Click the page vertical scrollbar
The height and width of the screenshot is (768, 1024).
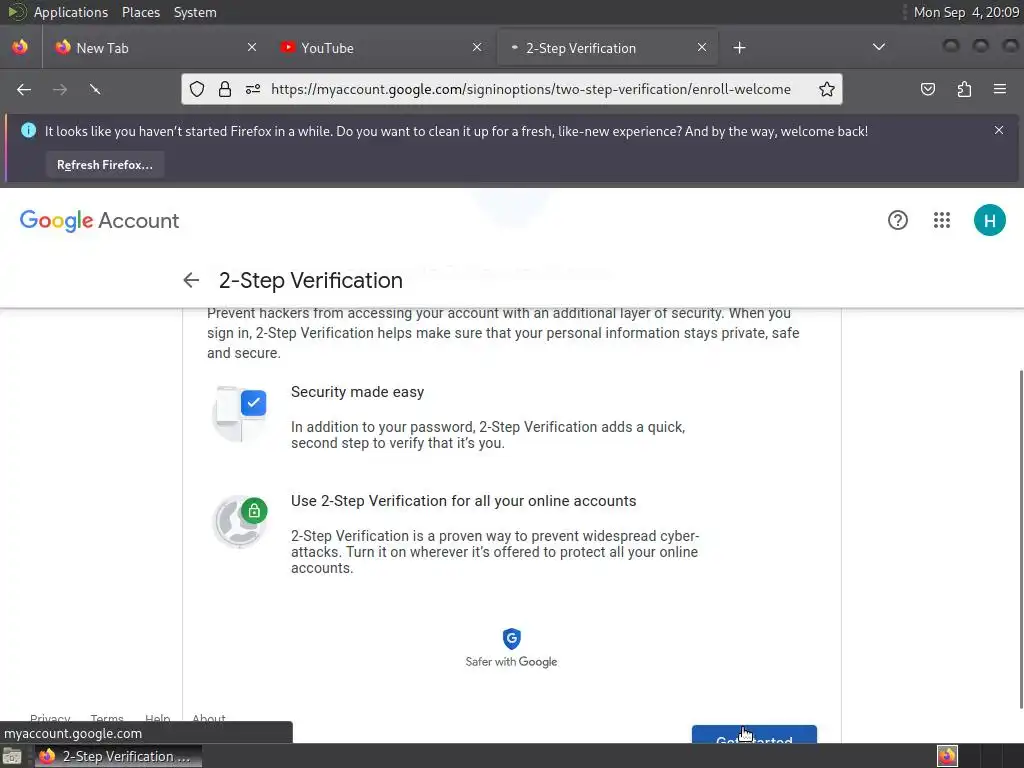tap(1021, 539)
